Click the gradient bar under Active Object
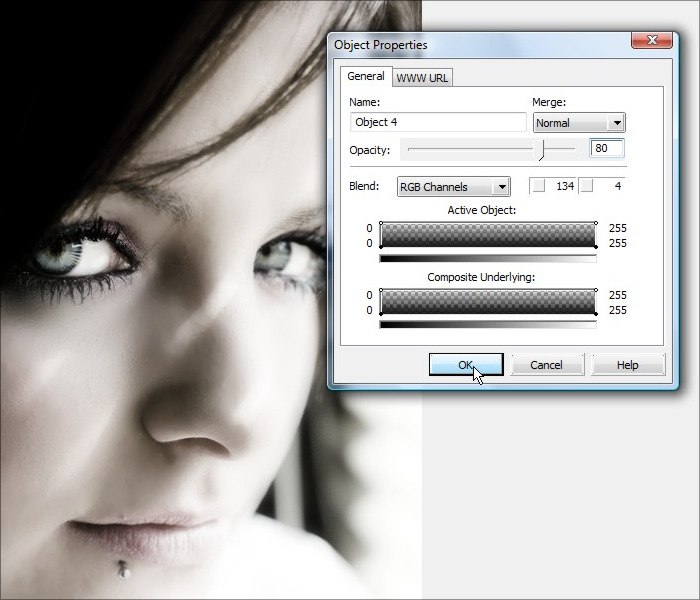The image size is (700, 600). (x=488, y=258)
